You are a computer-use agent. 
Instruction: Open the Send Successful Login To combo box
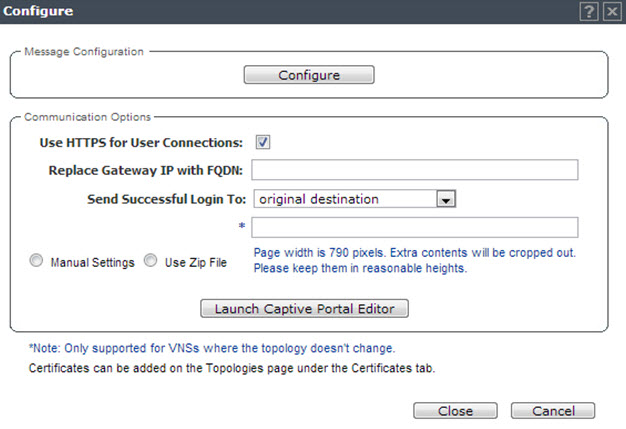(x=355, y=199)
